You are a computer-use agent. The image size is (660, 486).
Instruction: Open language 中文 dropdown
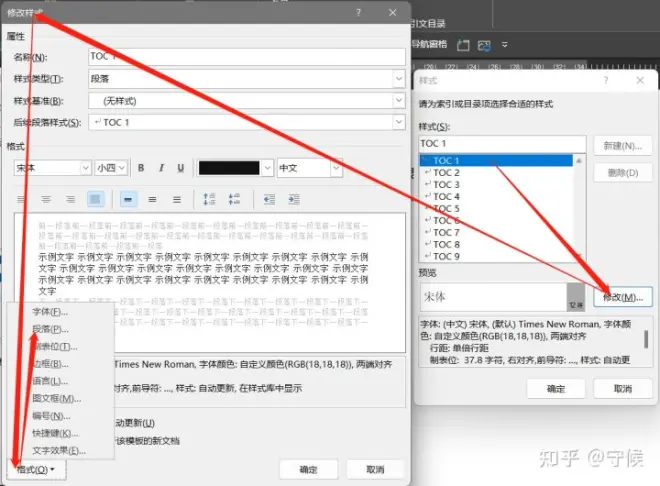coord(336,168)
